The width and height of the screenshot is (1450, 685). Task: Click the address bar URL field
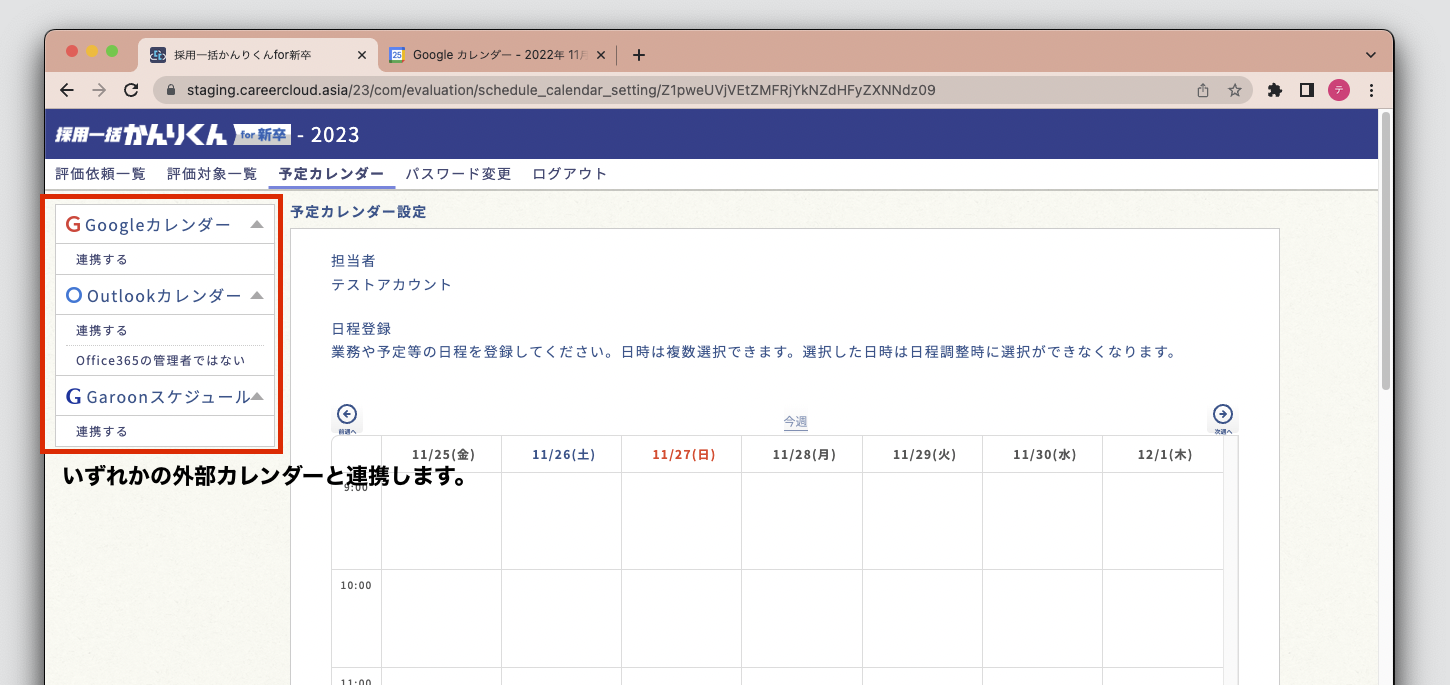(700, 90)
